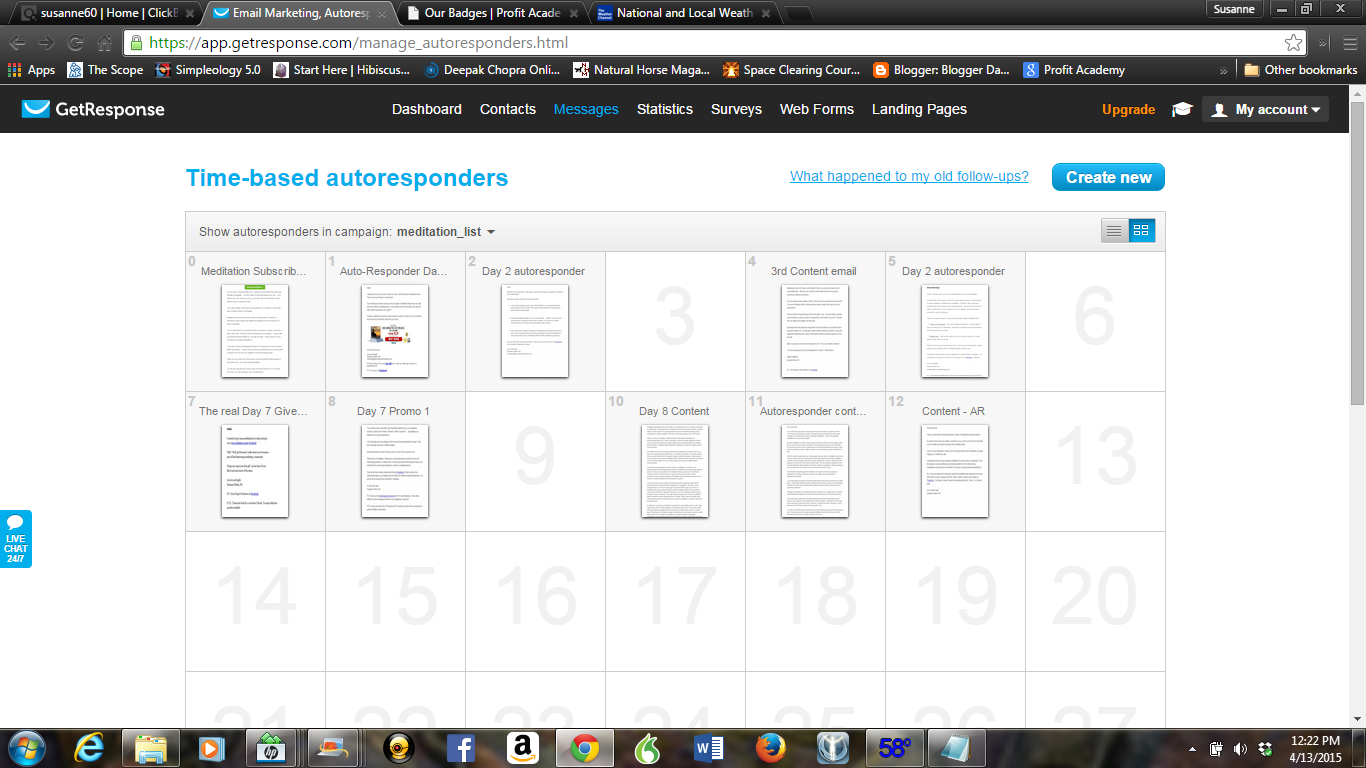Switch to list view icon
Viewport: 1366px width, 768px height.
(1114, 231)
